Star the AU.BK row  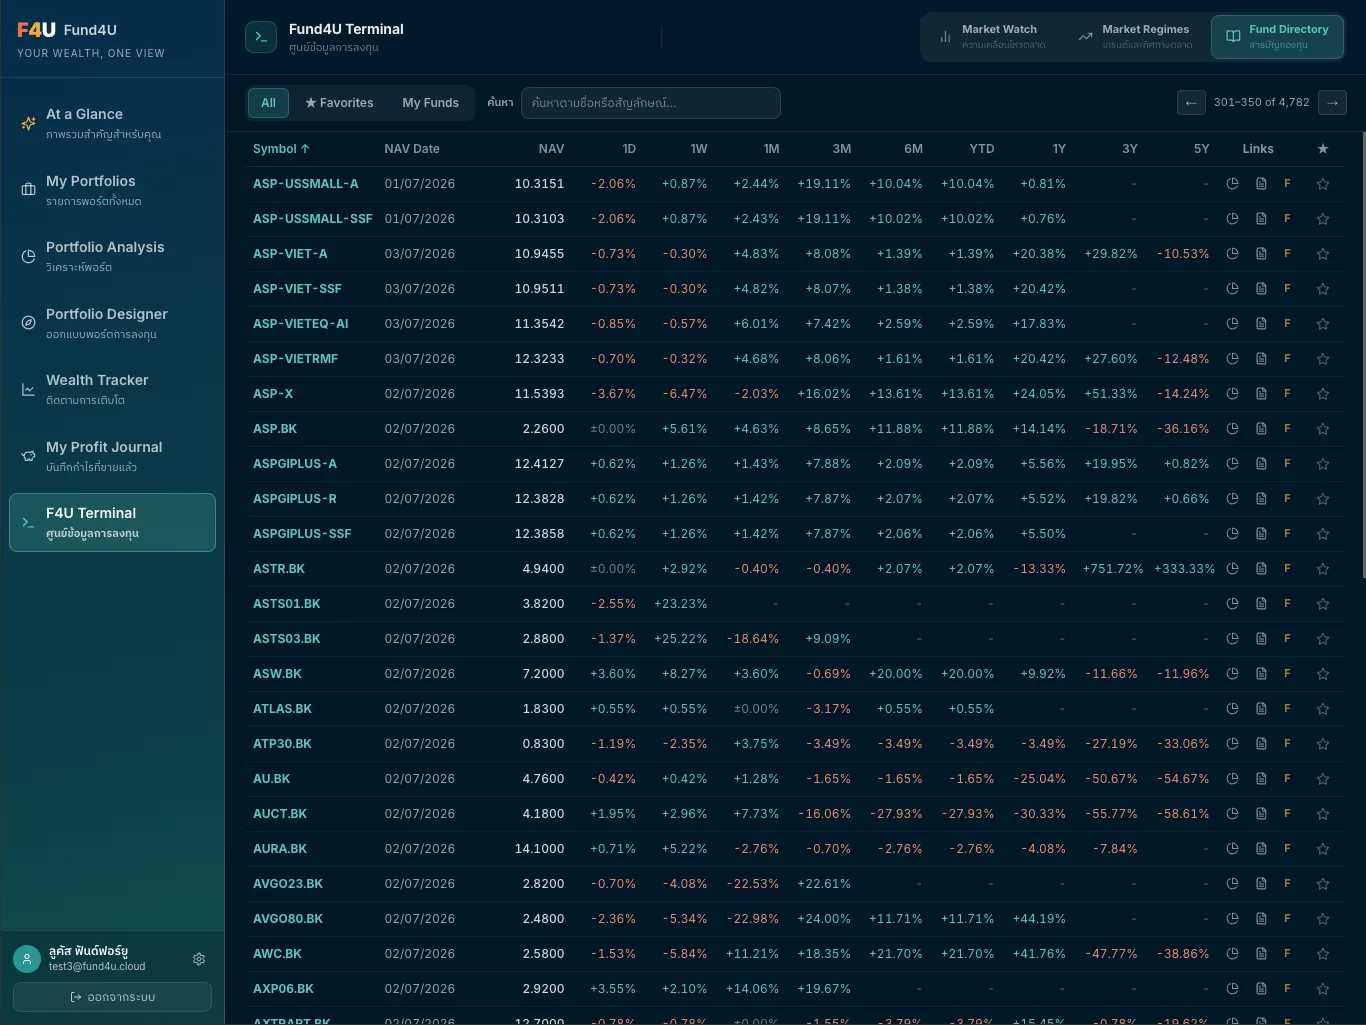[x=1323, y=779]
